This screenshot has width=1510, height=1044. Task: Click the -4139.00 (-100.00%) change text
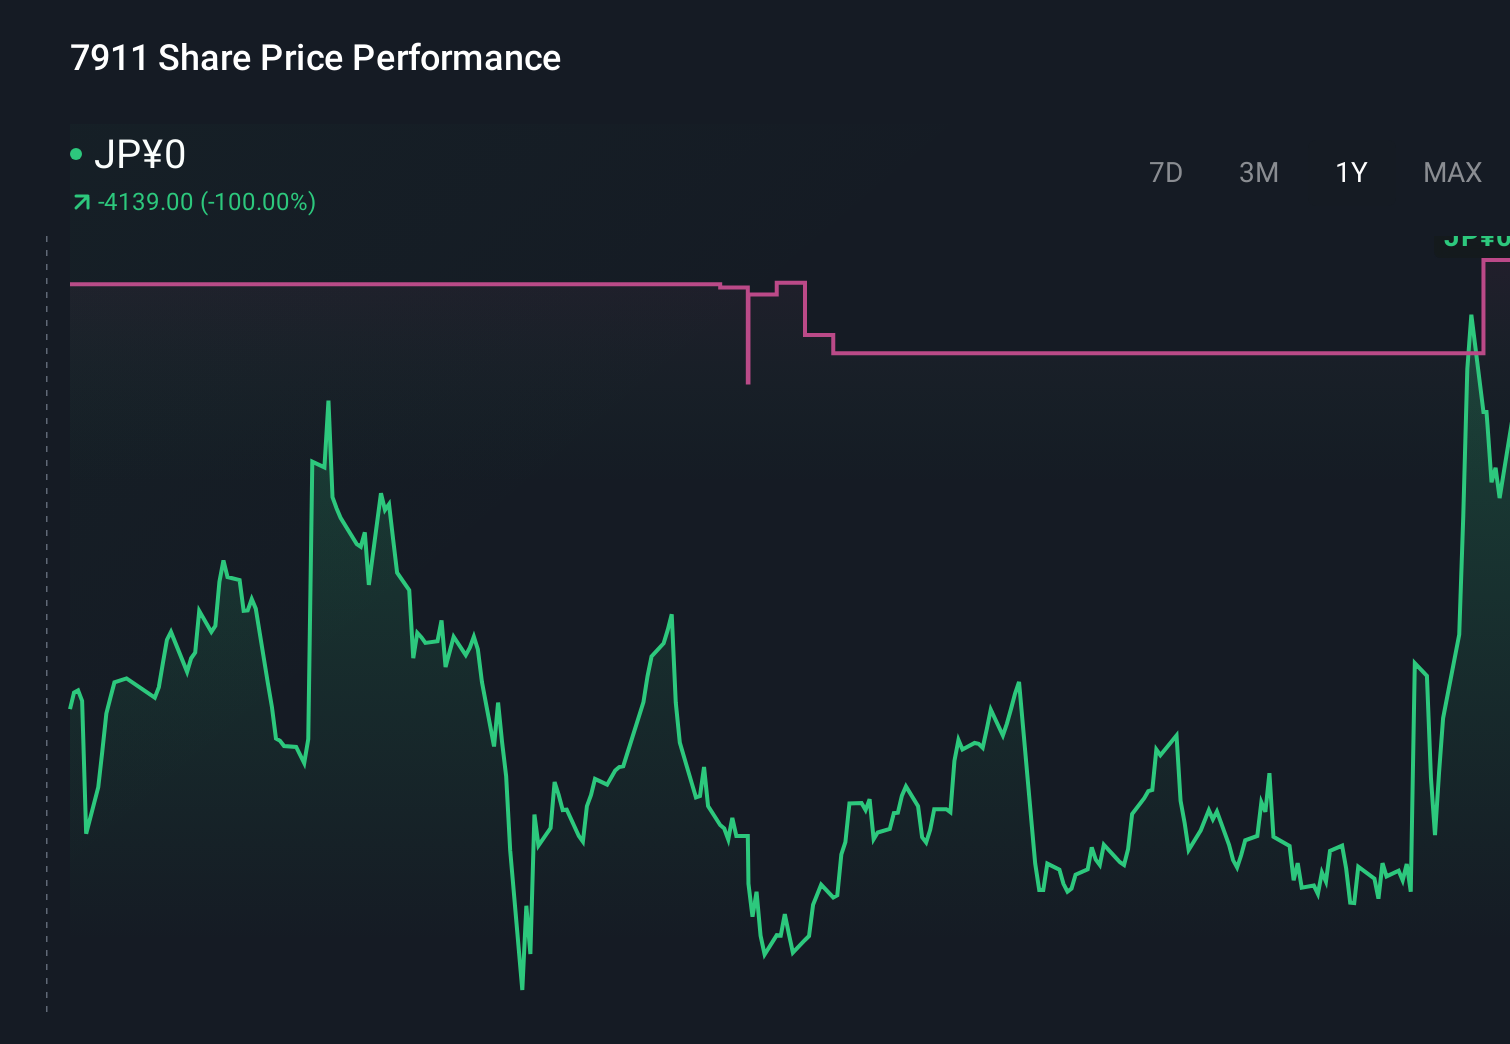click(205, 201)
